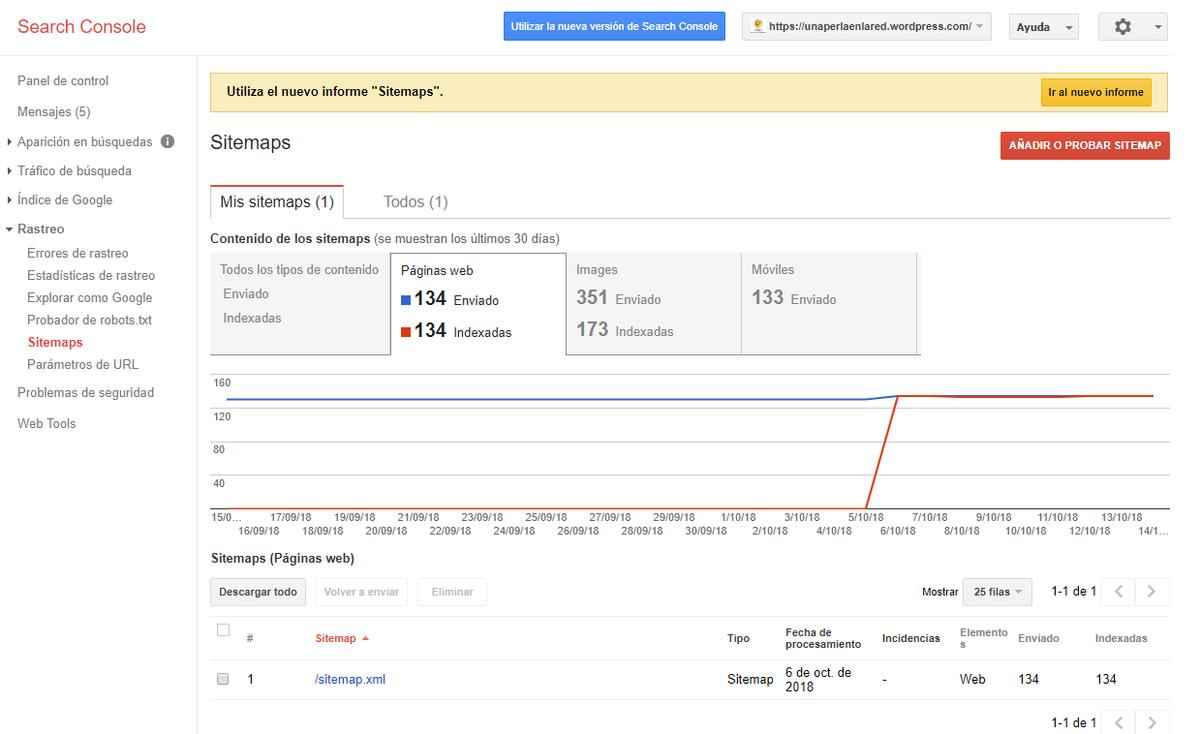
Task: Click the settings gear icon
Action: click(x=1122, y=27)
